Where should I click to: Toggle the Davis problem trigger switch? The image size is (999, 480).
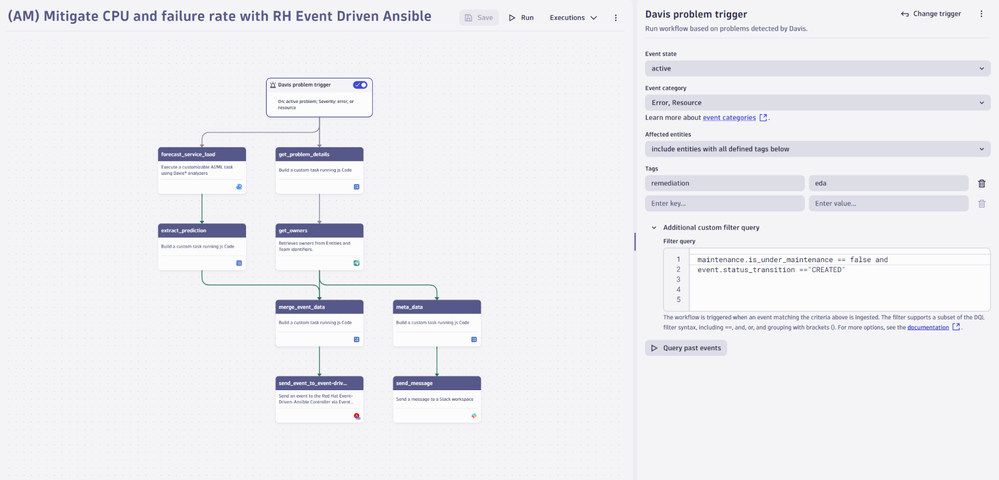(x=360, y=85)
